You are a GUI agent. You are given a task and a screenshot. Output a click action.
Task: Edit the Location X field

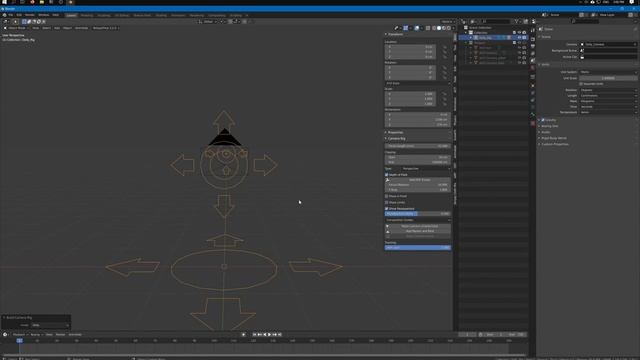pyautogui.click(x=410, y=47)
